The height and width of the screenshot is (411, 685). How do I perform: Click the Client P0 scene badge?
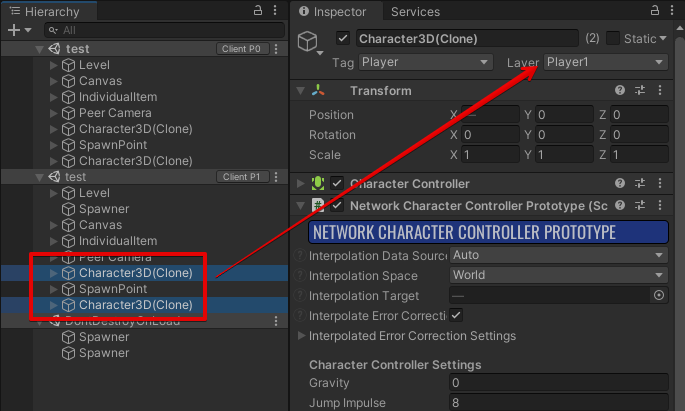tap(242, 49)
